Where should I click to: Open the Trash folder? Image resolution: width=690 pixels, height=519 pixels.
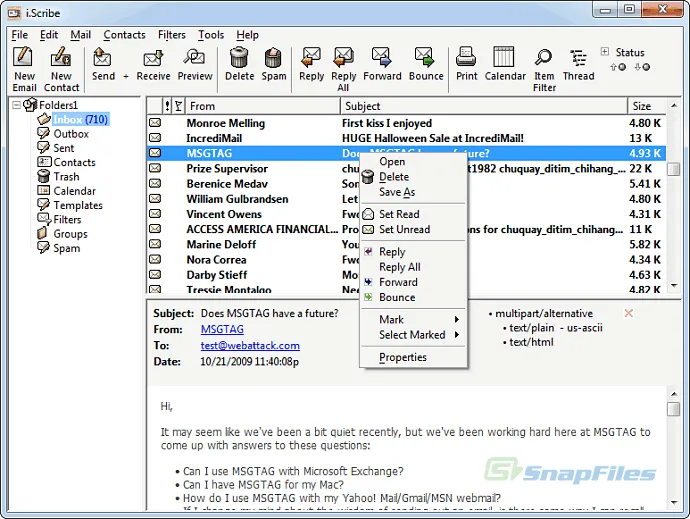click(66, 177)
